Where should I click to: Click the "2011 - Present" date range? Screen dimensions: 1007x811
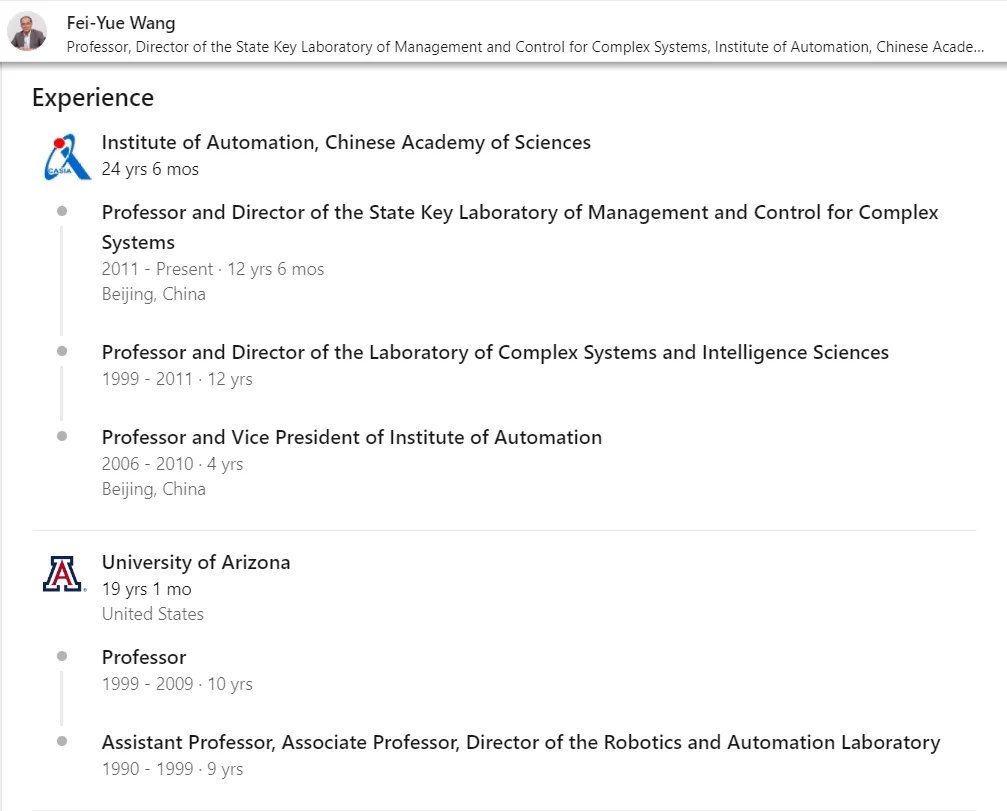pyautogui.click(x=157, y=269)
